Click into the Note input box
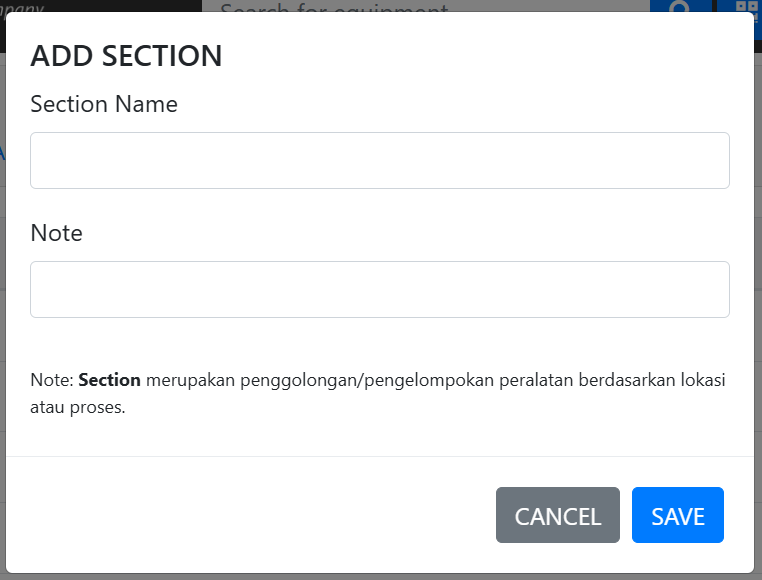This screenshot has height=580, width=762. coord(380,289)
